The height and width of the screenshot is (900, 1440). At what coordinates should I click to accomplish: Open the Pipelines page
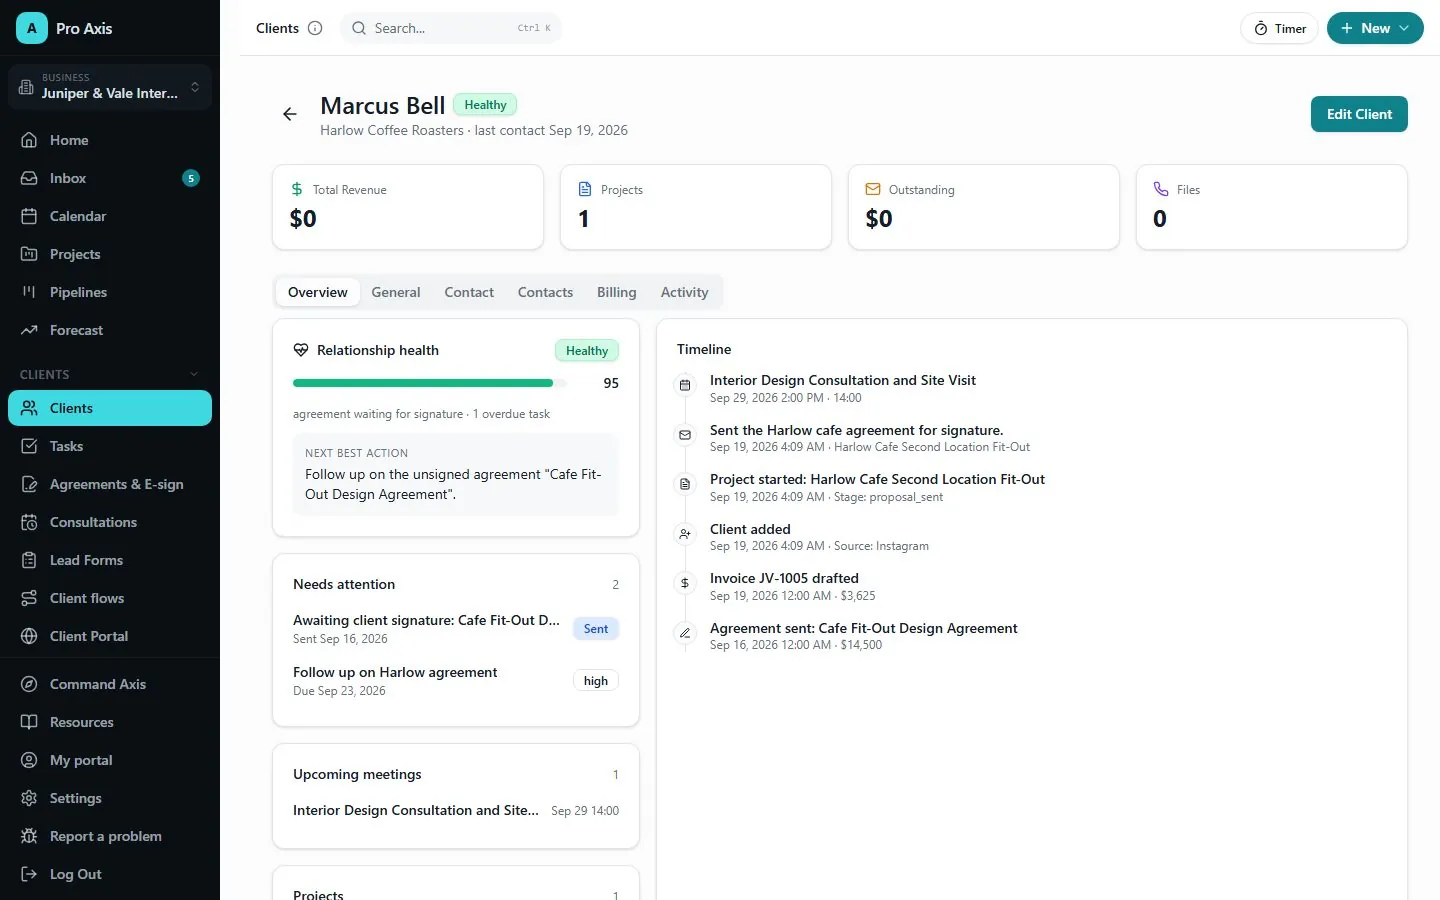click(x=110, y=292)
